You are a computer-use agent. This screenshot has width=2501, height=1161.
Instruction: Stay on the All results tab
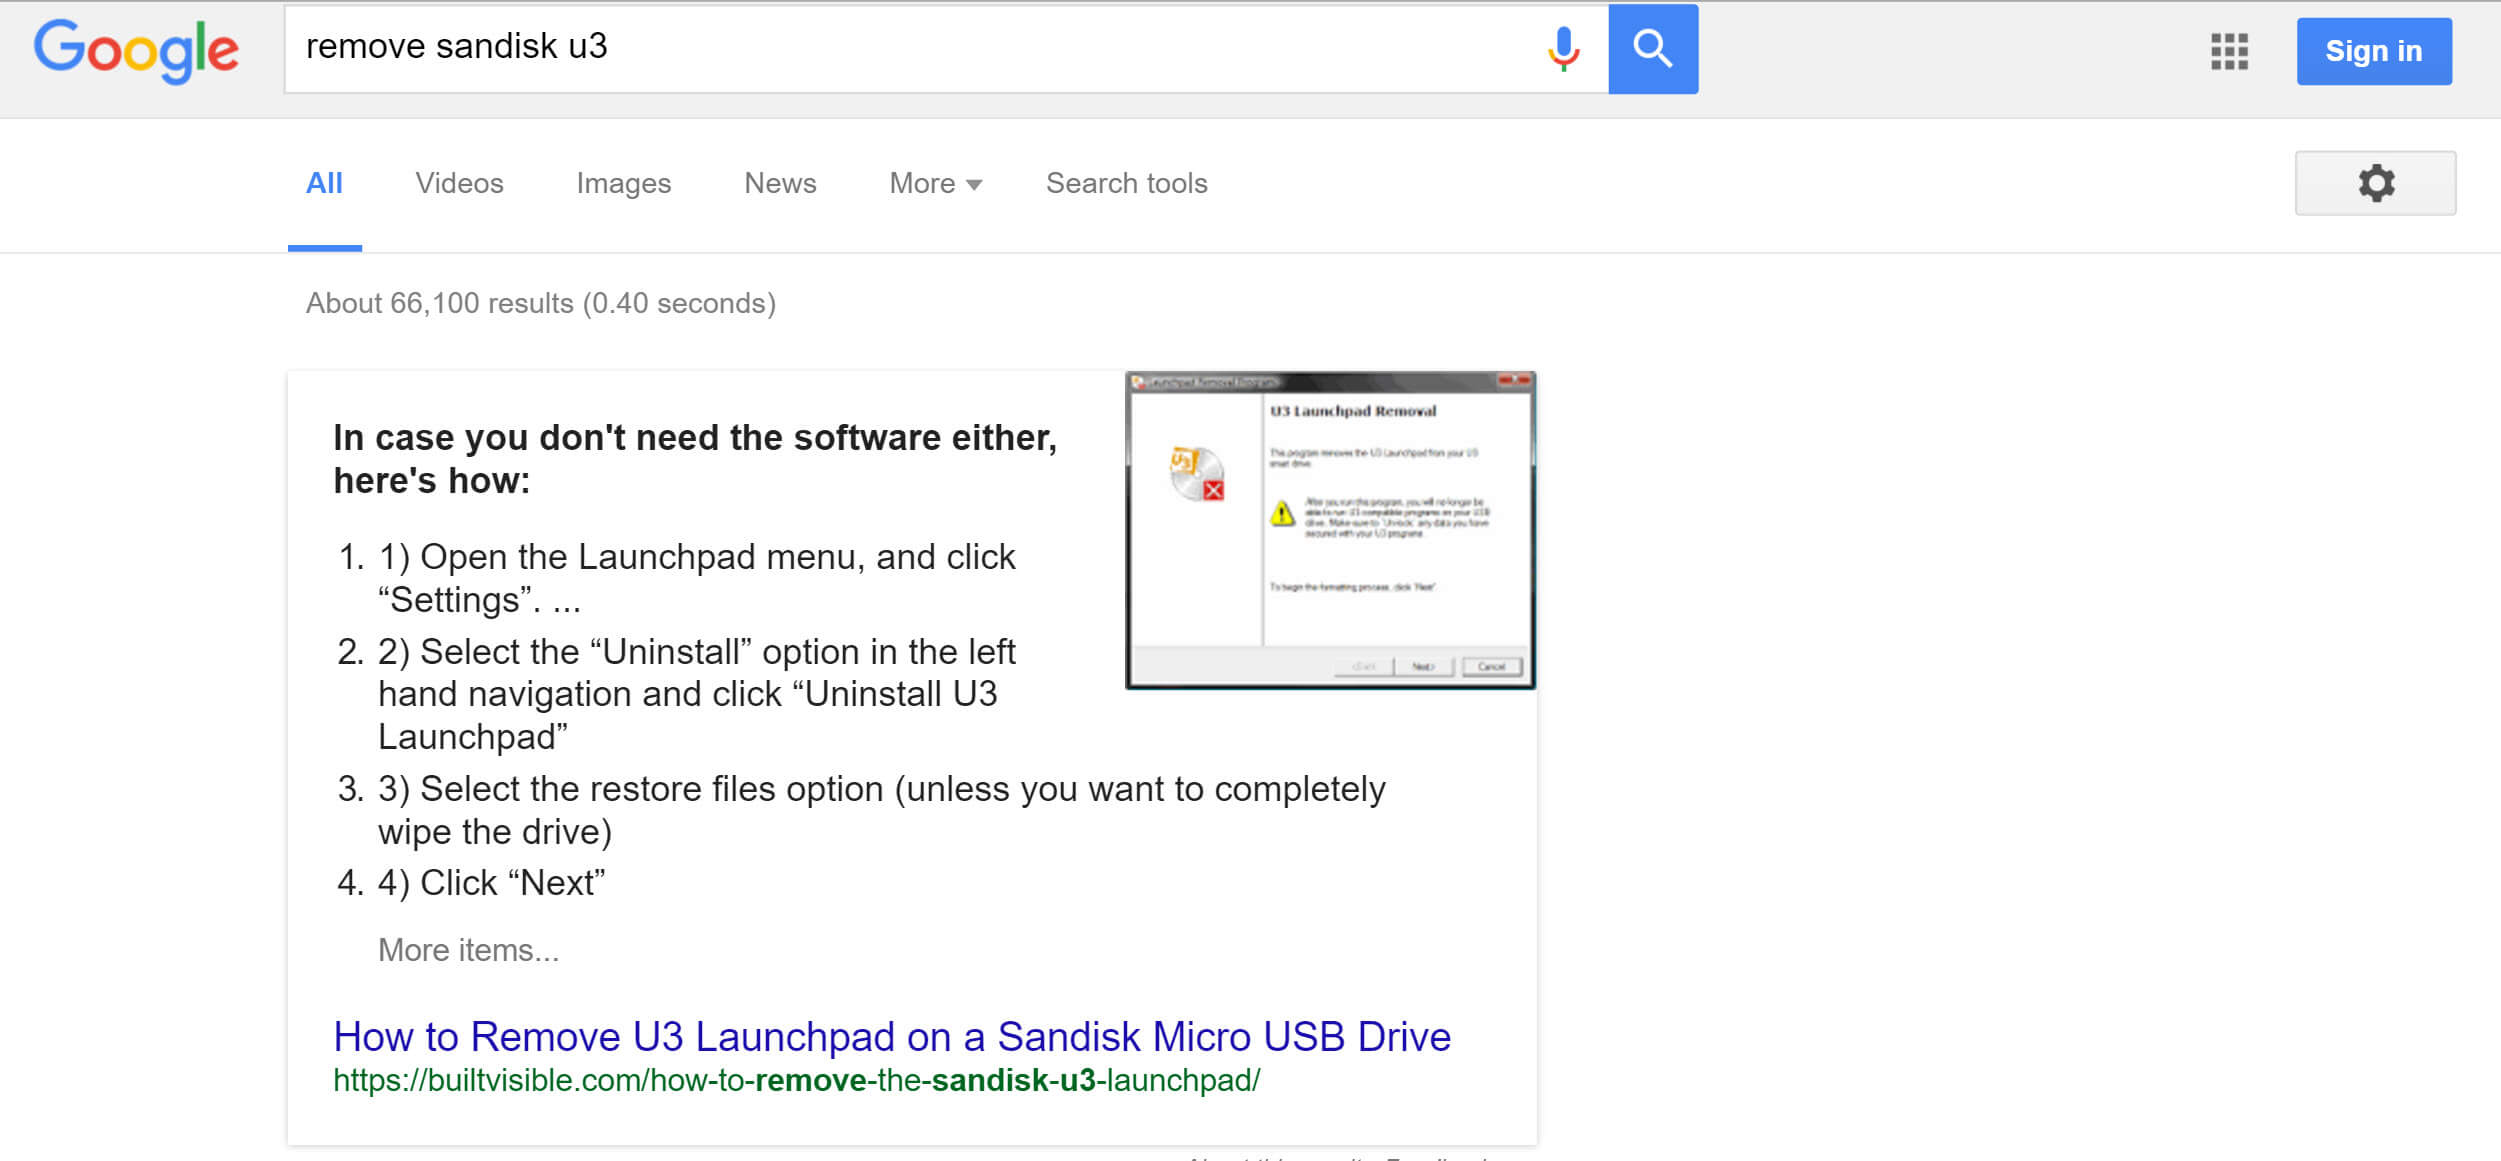[324, 183]
